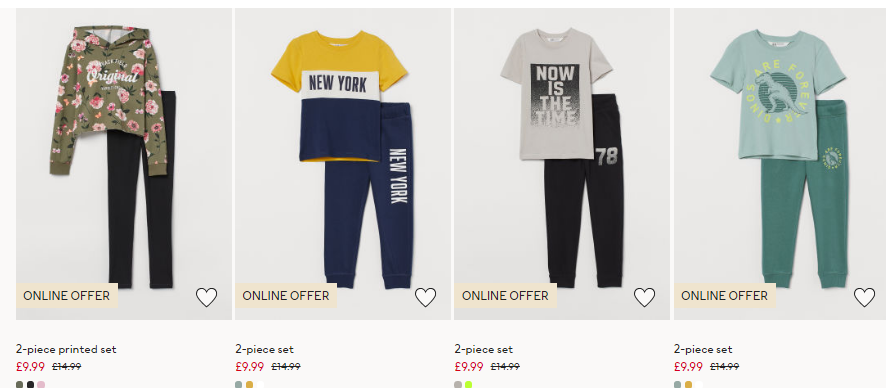View the floral hoodie and leggings image
The image size is (886, 388).
[124, 164]
